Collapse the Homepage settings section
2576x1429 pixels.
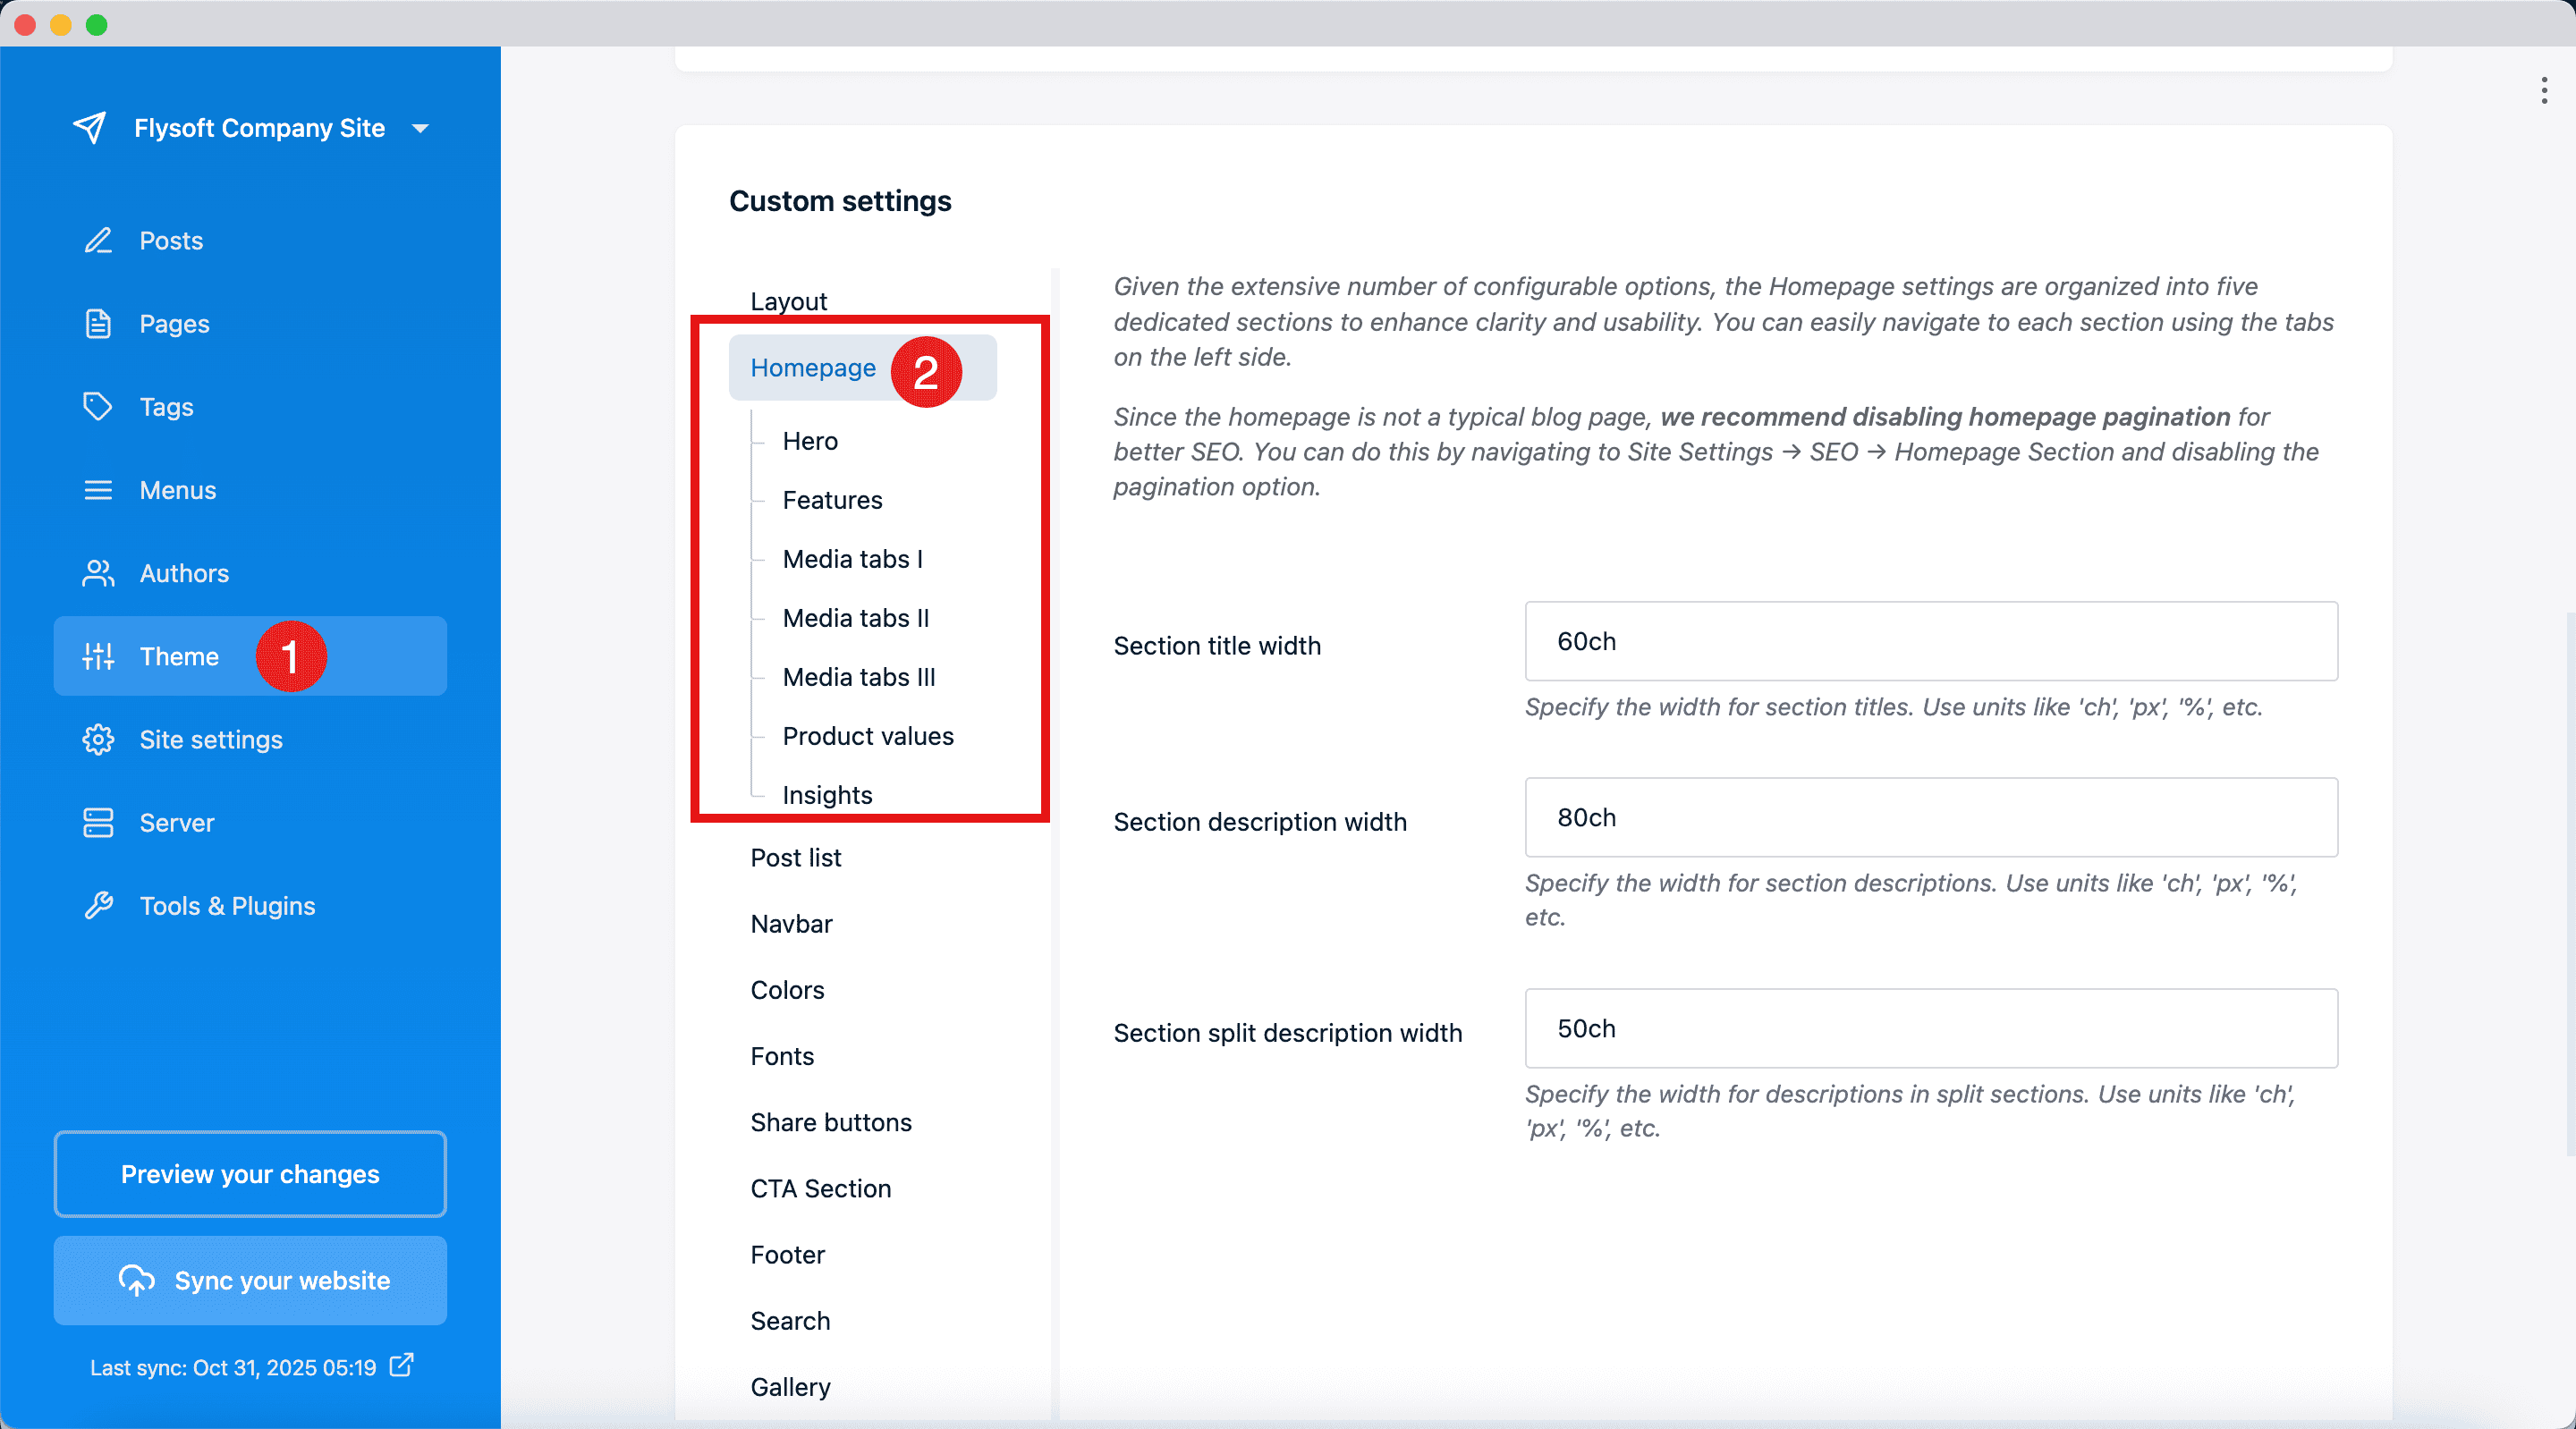(x=812, y=368)
